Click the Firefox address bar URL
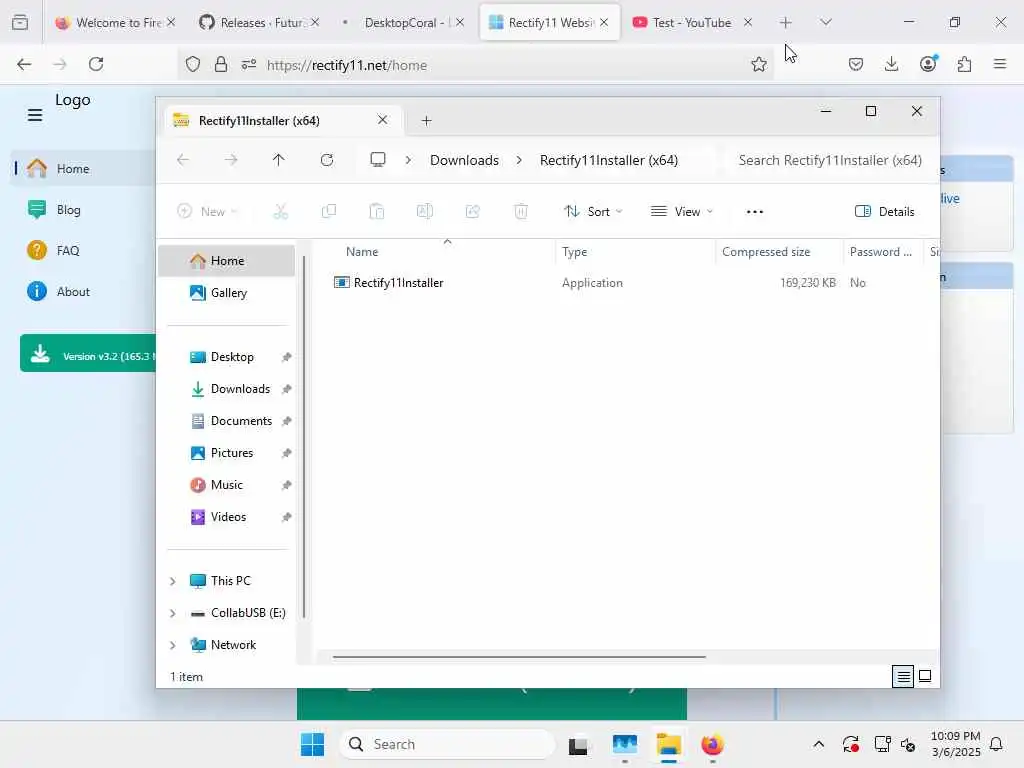 tap(347, 65)
